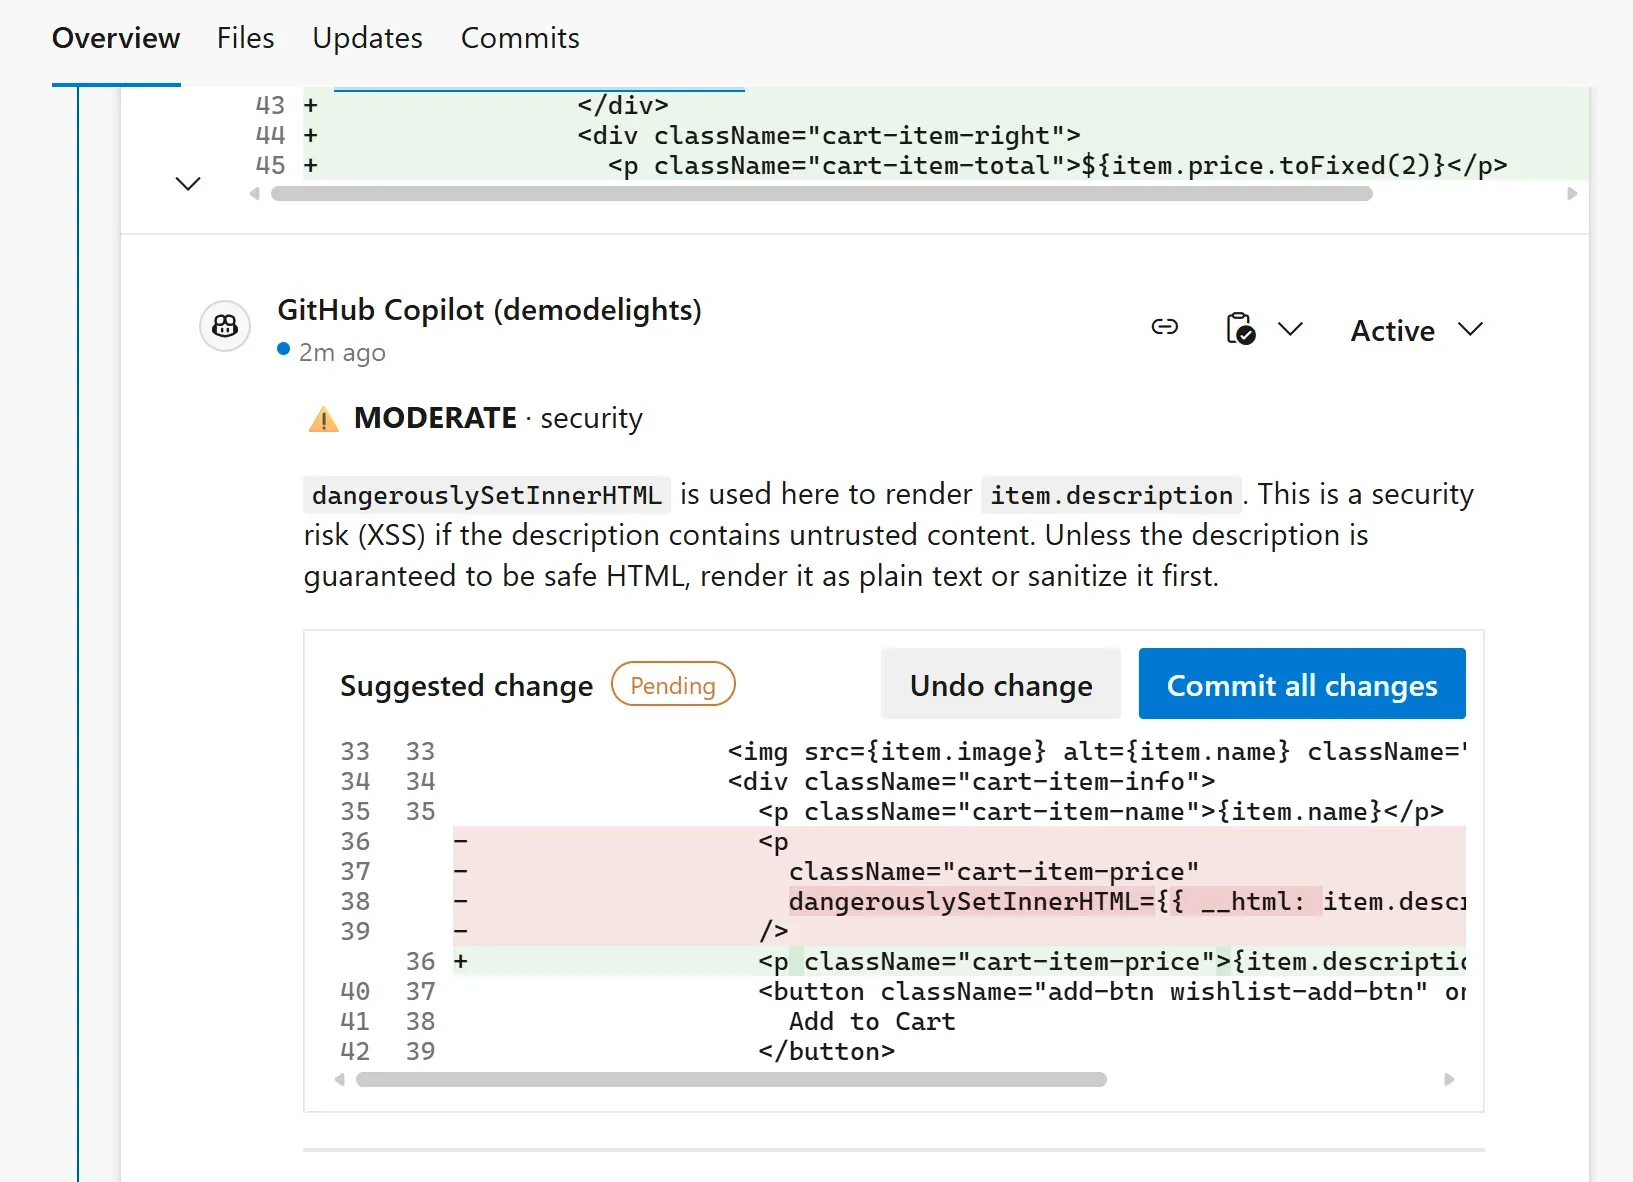Click the item.description inline code
1633x1182 pixels.
point(1111,495)
